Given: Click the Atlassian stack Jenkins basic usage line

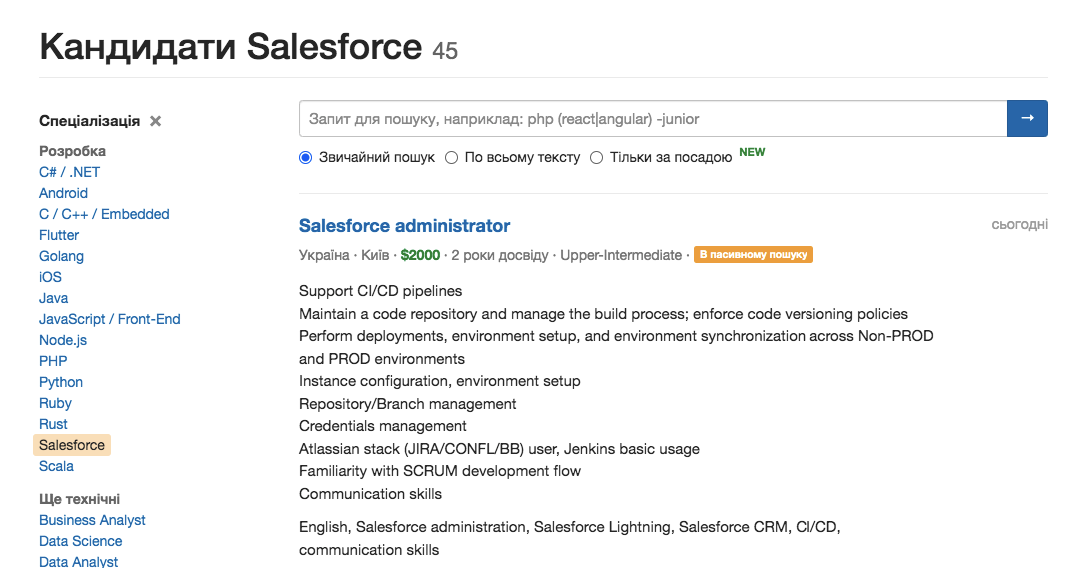Looking at the screenshot, I should pos(499,449).
